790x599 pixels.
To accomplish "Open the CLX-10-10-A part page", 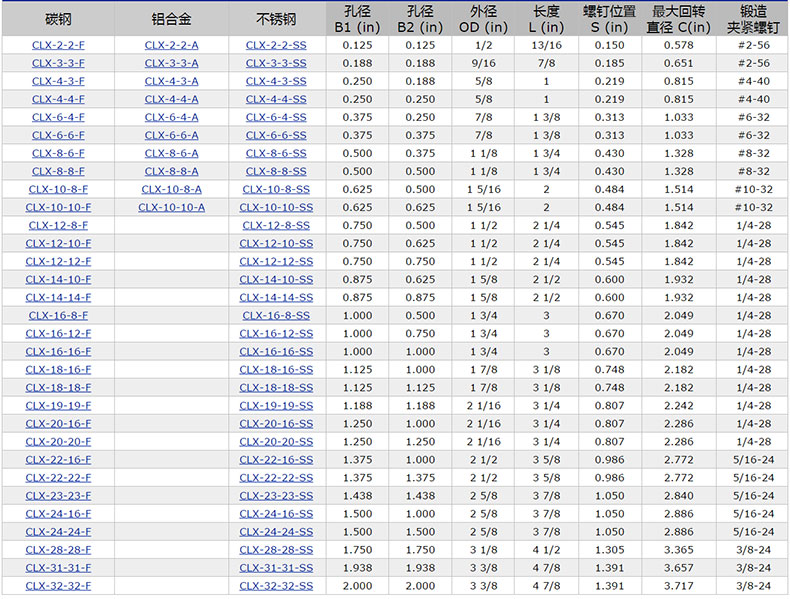I will (x=171, y=207).
